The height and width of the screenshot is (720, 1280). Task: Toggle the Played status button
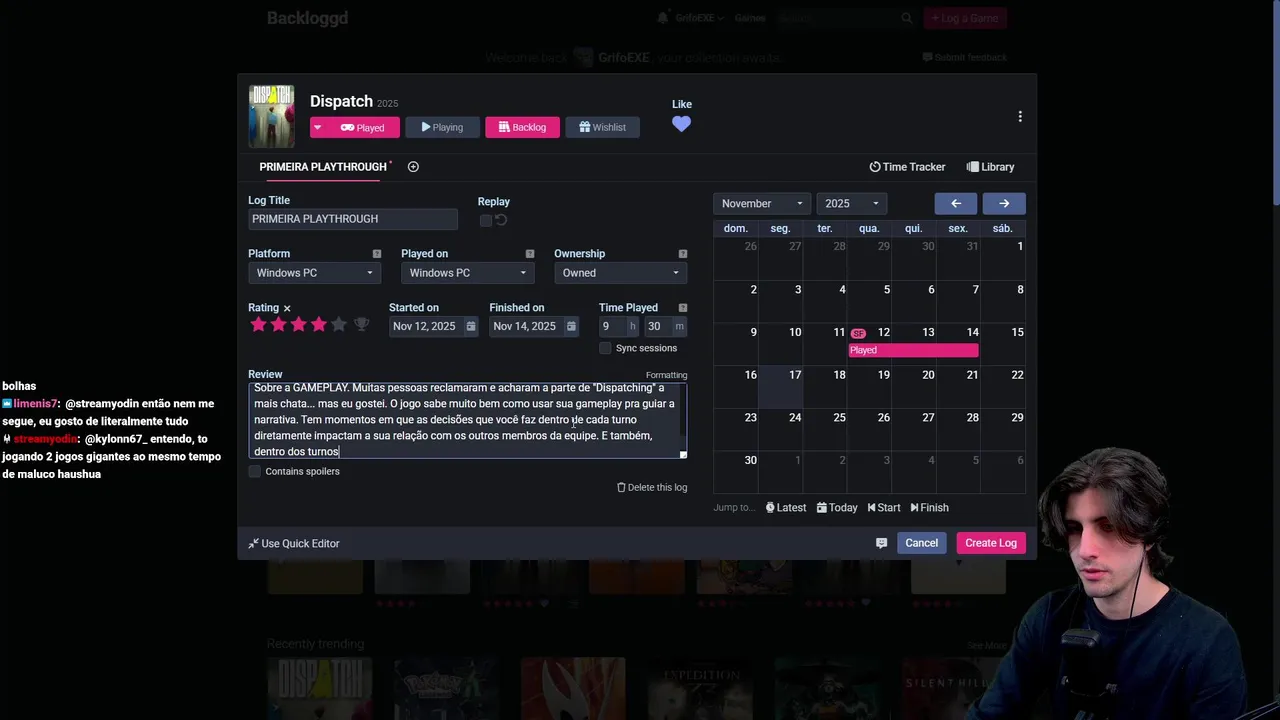click(363, 127)
